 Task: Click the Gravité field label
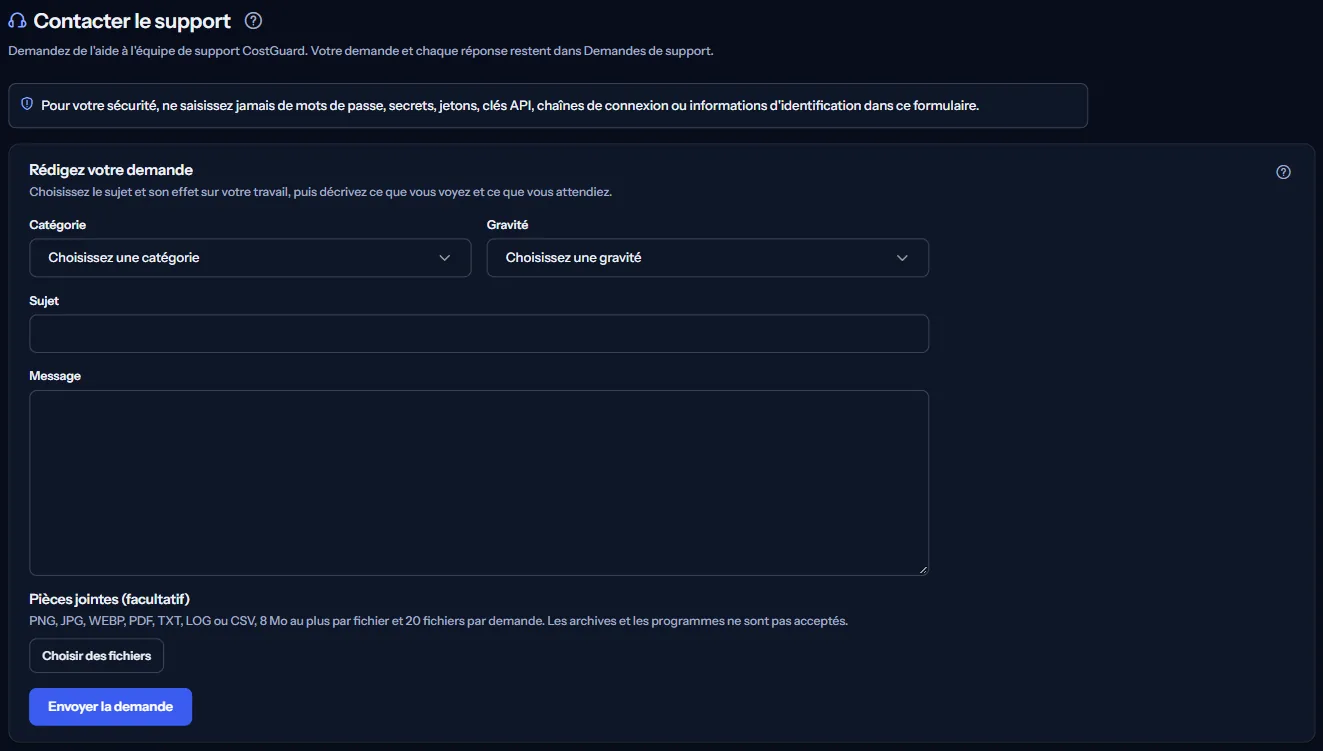507,225
